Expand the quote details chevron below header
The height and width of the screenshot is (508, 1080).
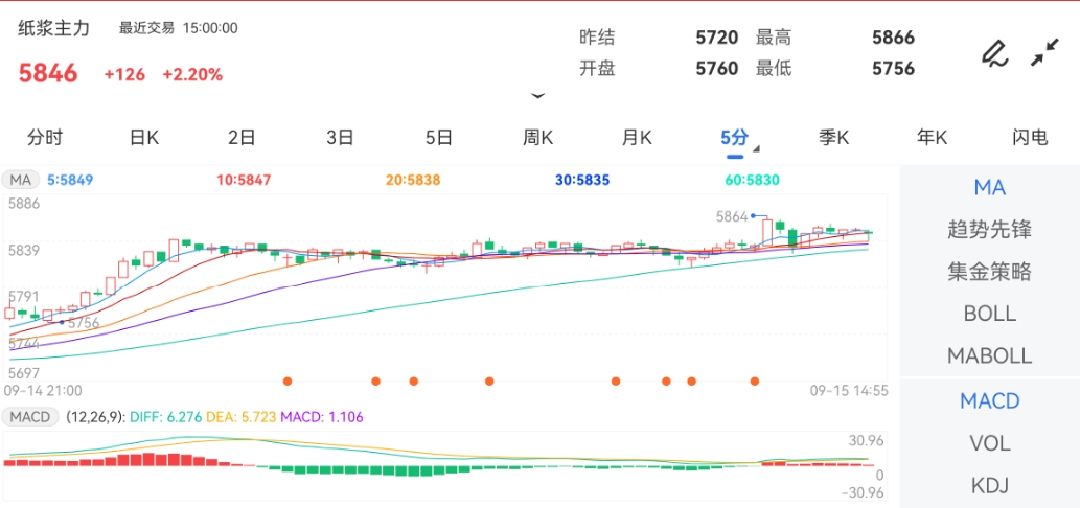[x=538, y=96]
